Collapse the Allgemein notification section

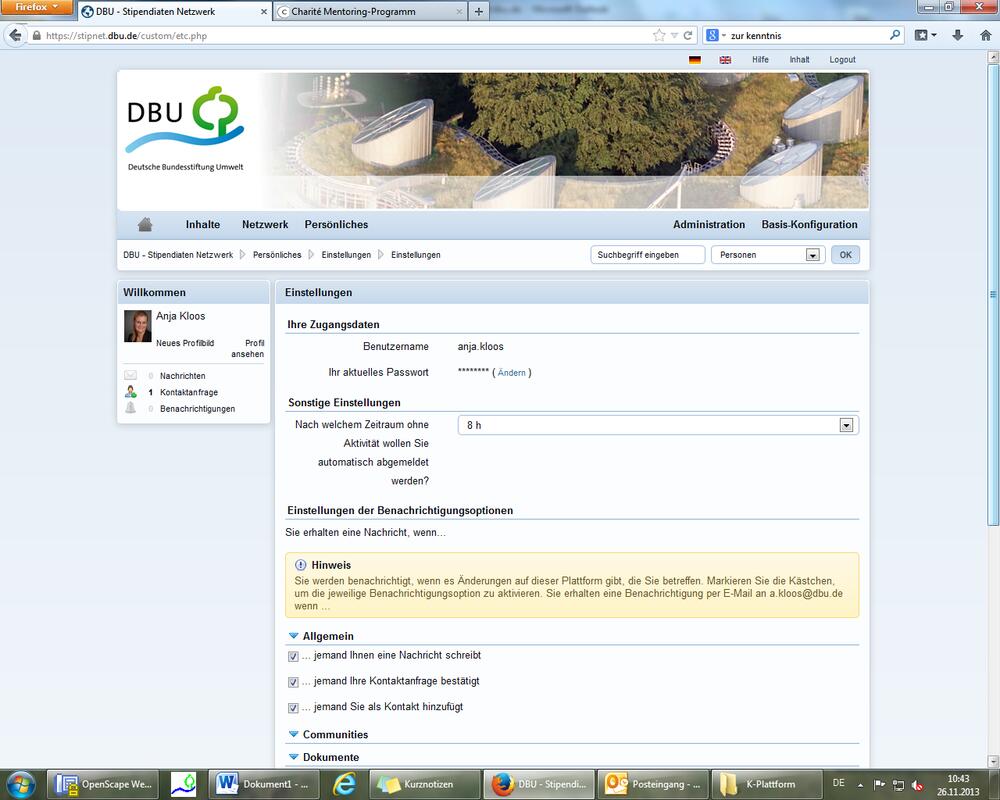click(x=292, y=635)
